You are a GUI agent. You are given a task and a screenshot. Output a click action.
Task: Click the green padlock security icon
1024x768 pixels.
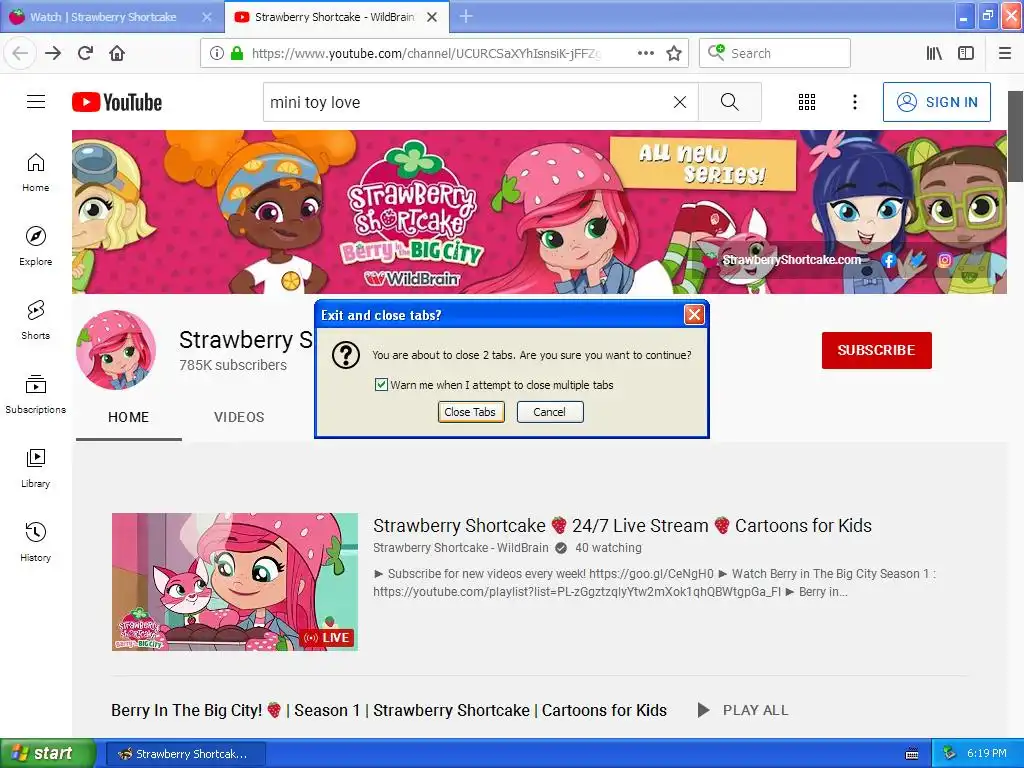[x=236, y=53]
